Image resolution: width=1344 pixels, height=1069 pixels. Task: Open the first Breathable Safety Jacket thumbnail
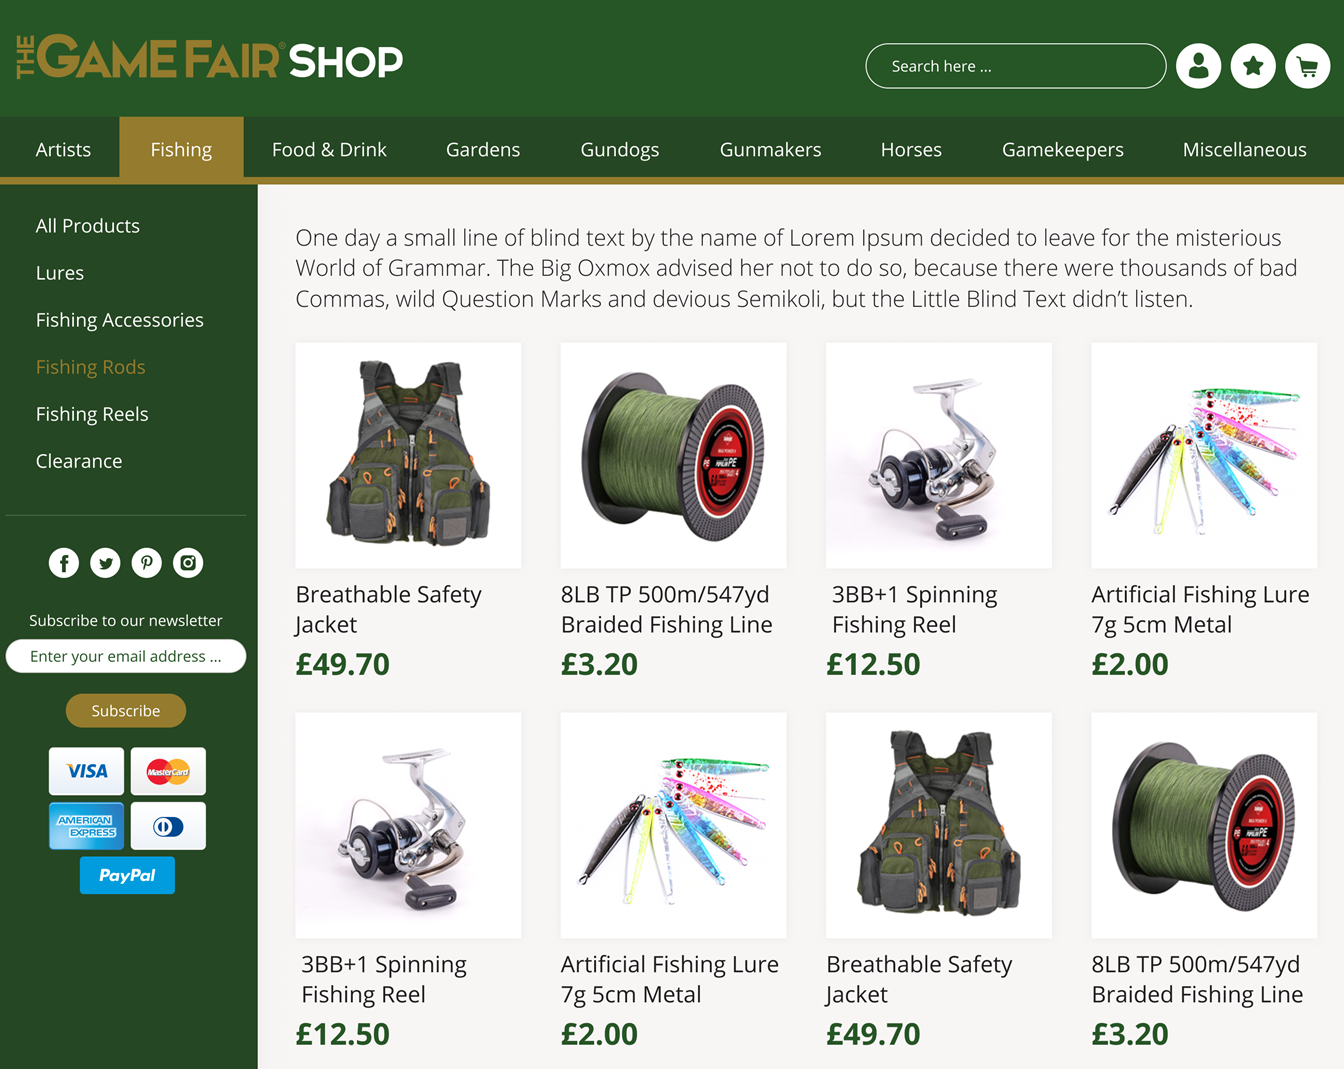tap(408, 456)
